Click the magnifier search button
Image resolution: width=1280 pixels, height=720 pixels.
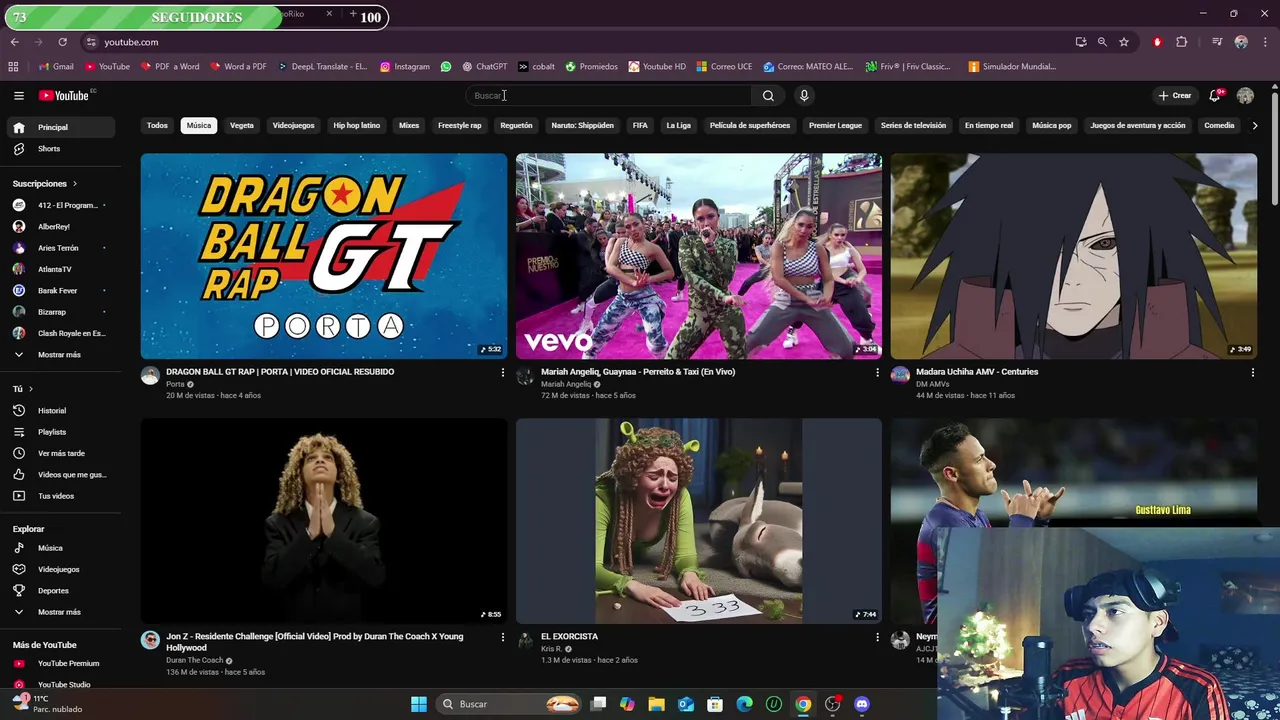pyautogui.click(x=768, y=95)
